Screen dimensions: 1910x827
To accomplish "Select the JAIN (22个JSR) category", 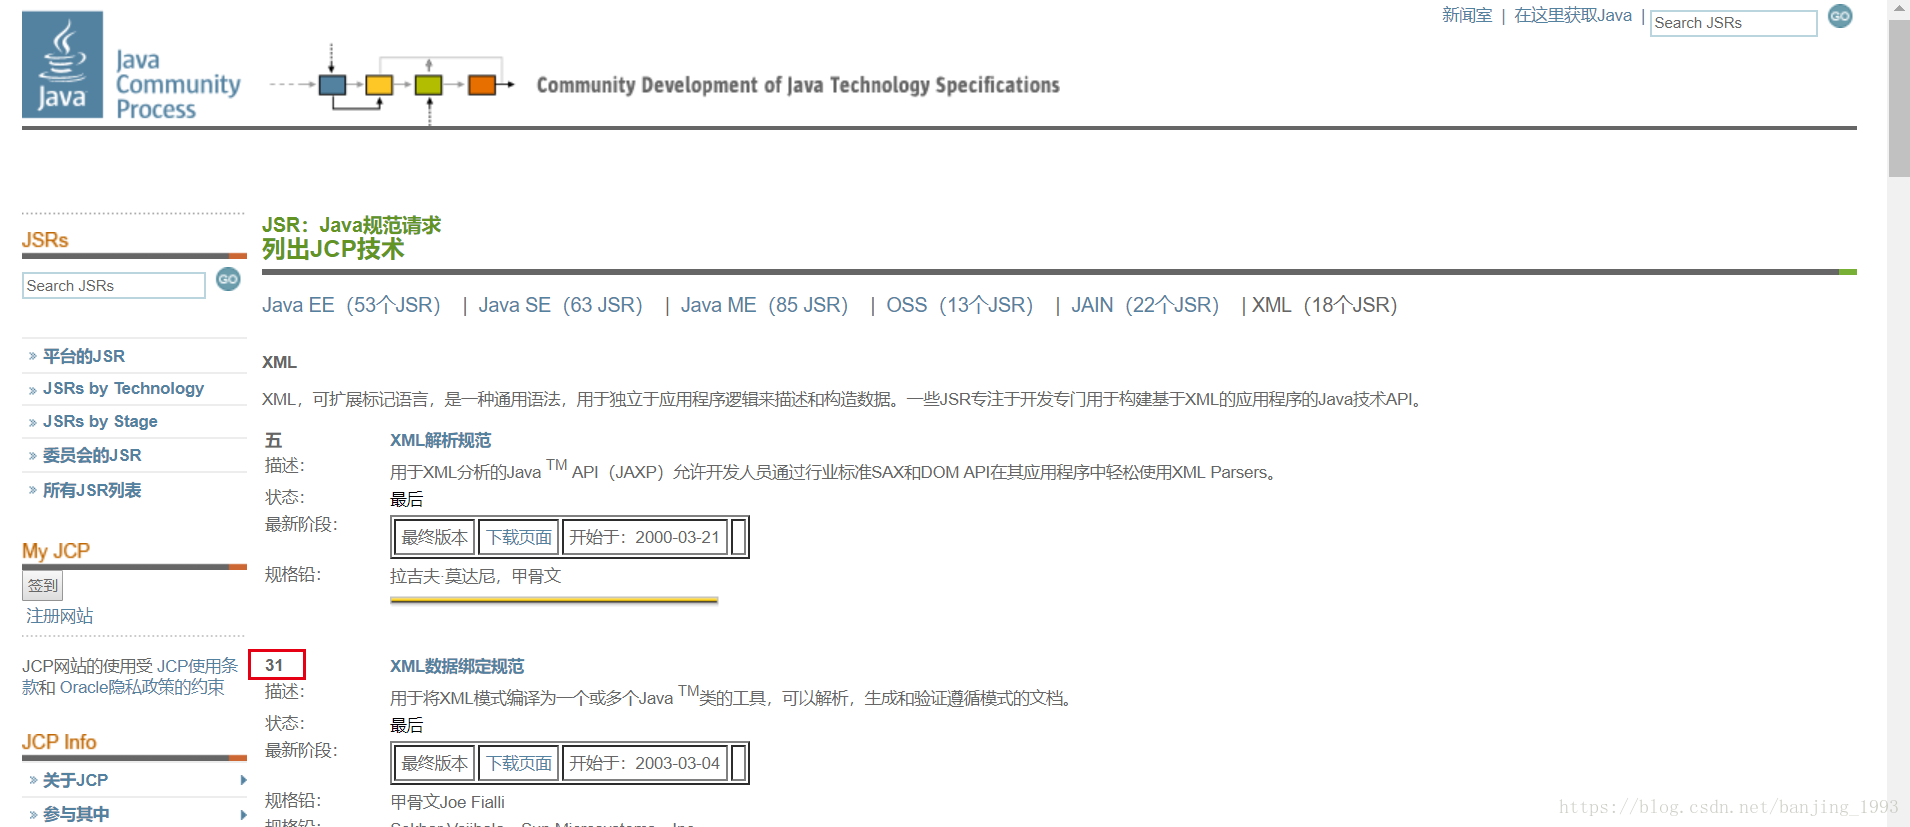I will (1145, 305).
